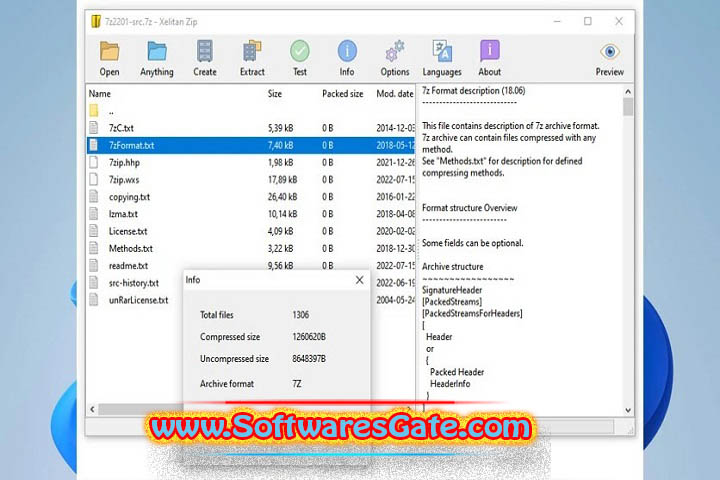Open Options gear icon
Viewport: 720px width, 480px height.
point(394,51)
